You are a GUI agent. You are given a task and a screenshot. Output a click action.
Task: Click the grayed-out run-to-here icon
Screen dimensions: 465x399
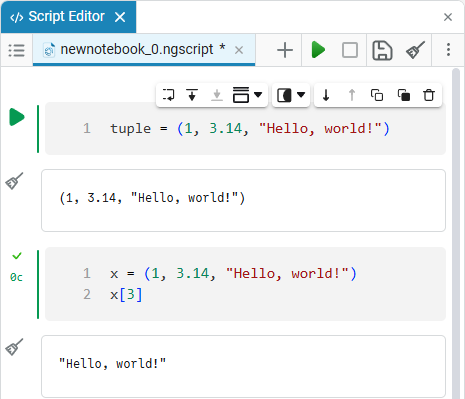click(217, 95)
